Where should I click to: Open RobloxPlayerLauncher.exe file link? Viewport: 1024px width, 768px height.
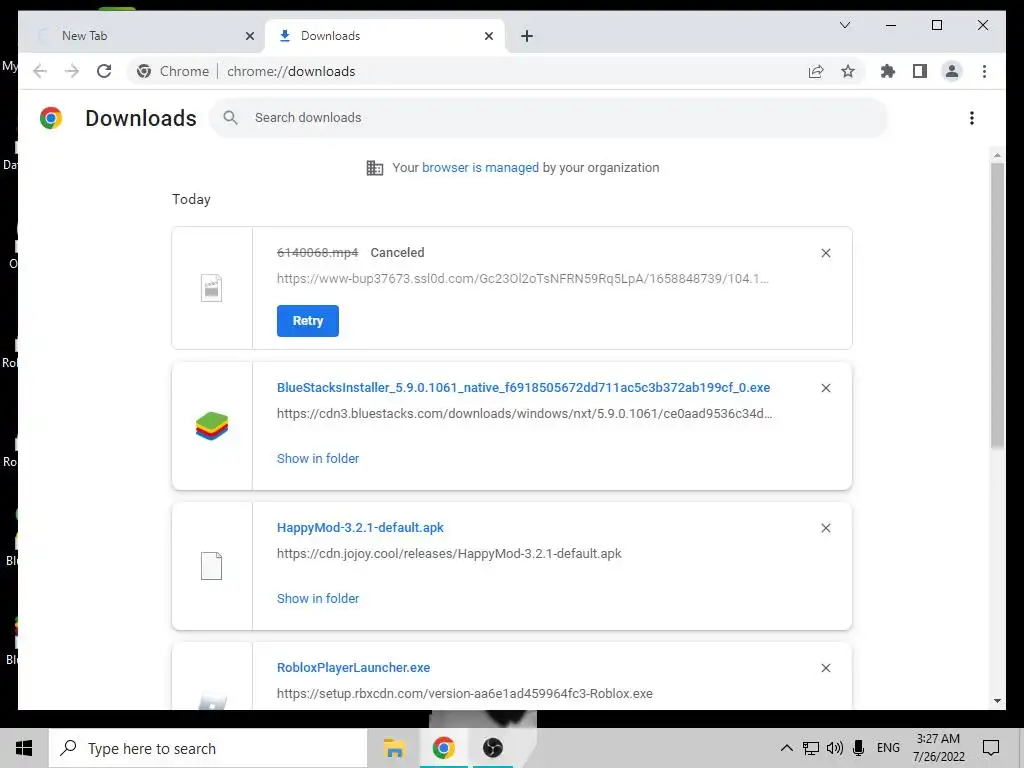coord(353,667)
